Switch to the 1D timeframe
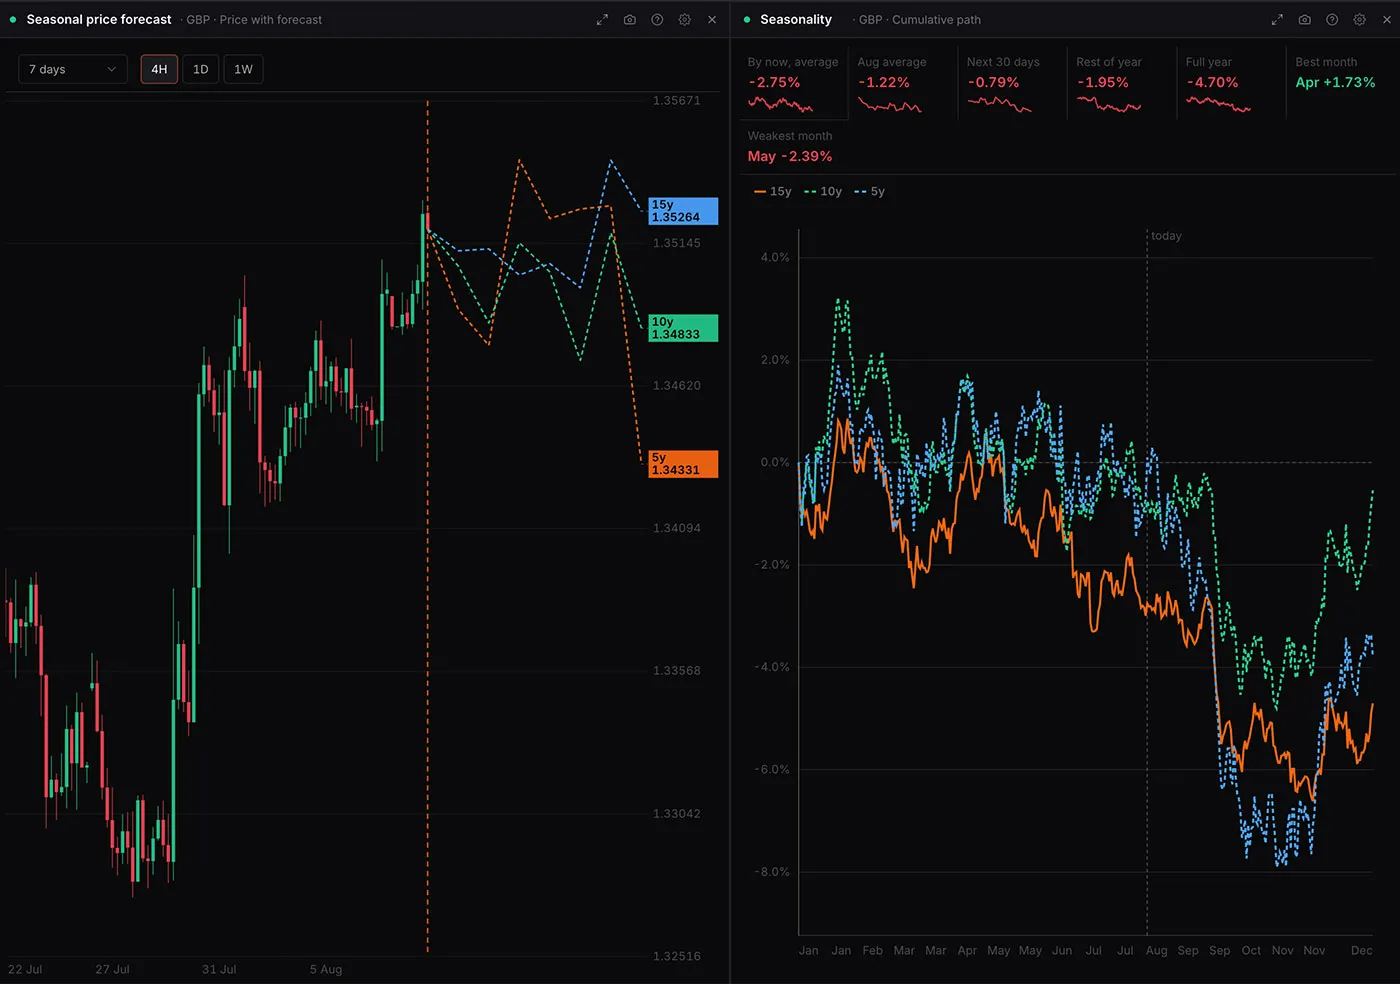Image resolution: width=1400 pixels, height=984 pixels. pos(201,69)
